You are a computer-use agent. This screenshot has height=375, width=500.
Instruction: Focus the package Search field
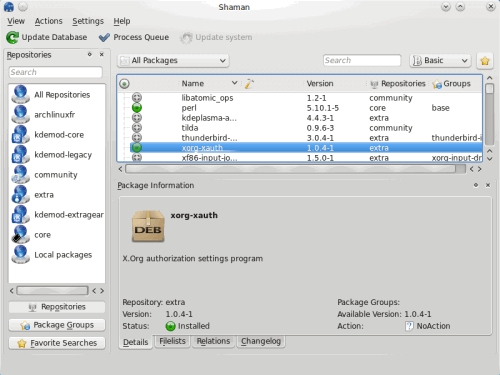(362, 61)
